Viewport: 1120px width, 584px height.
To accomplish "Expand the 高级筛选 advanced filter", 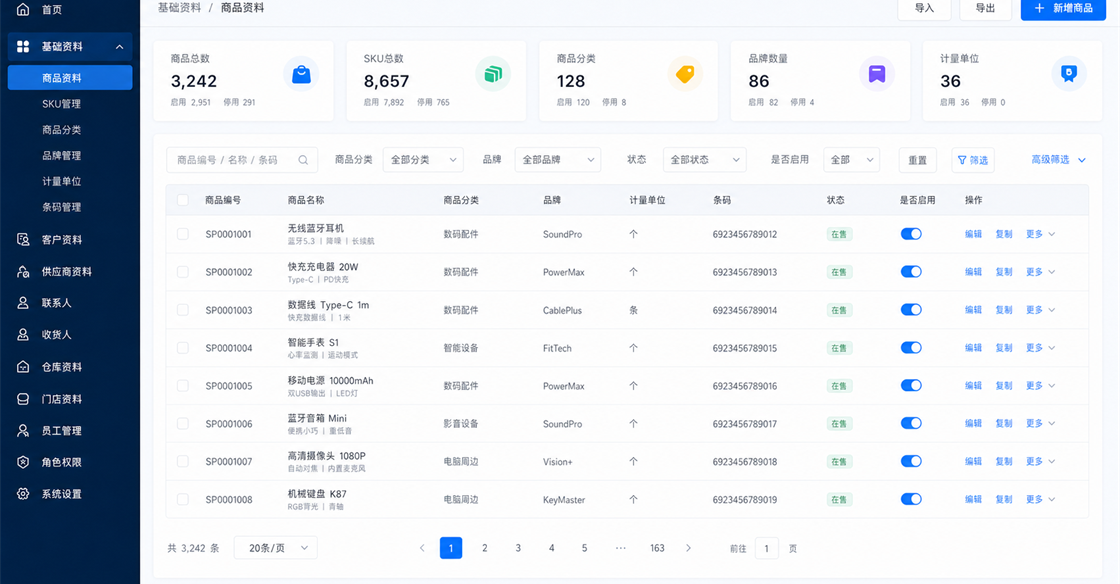I will tap(1058, 160).
